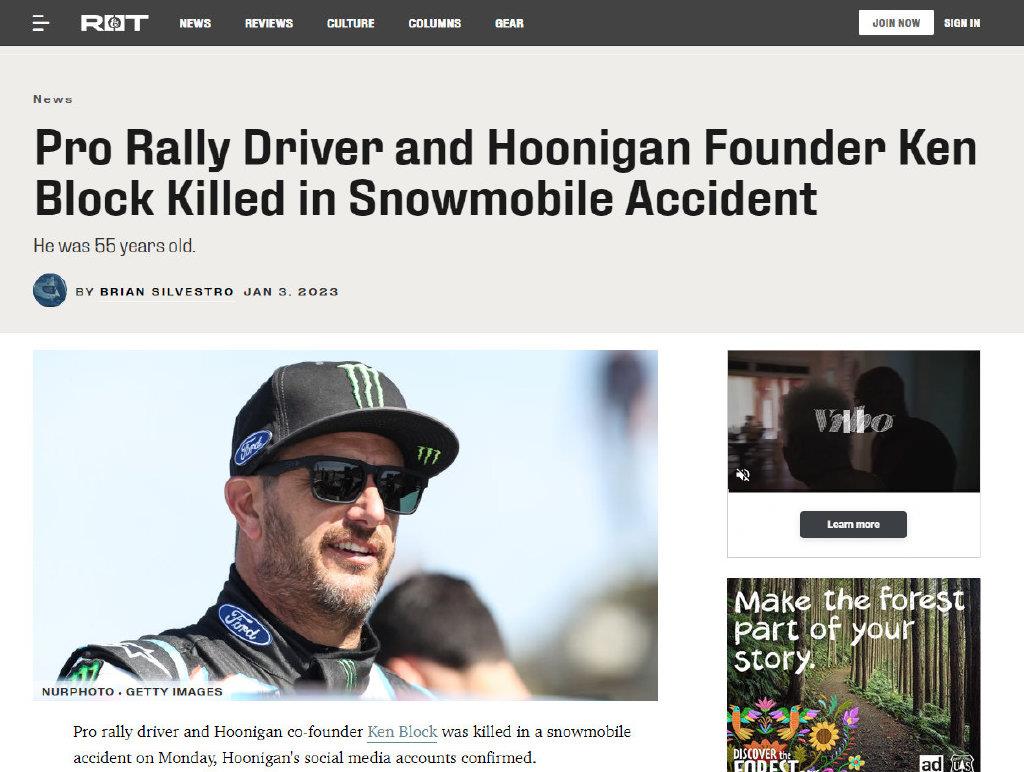The image size is (1024, 772).
Task: Click the Vrbo video advertisement
Action: (854, 421)
